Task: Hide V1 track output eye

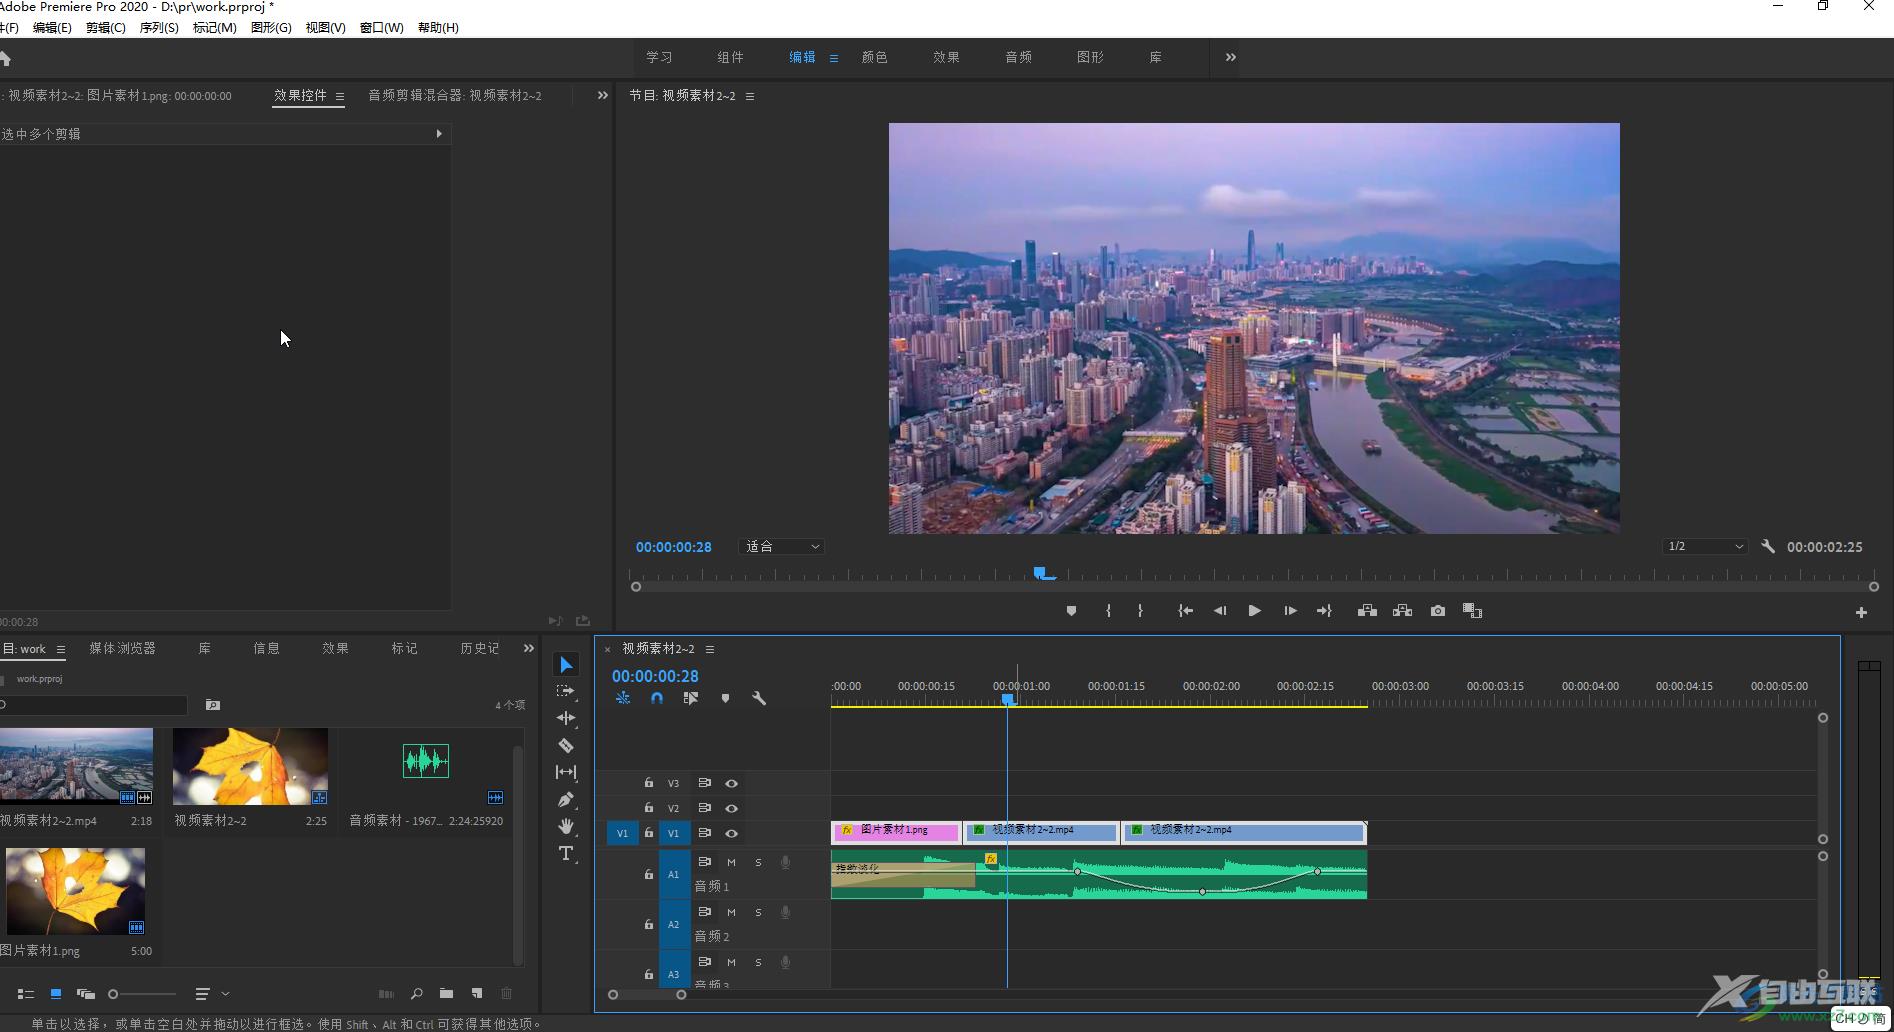Action: coord(731,833)
